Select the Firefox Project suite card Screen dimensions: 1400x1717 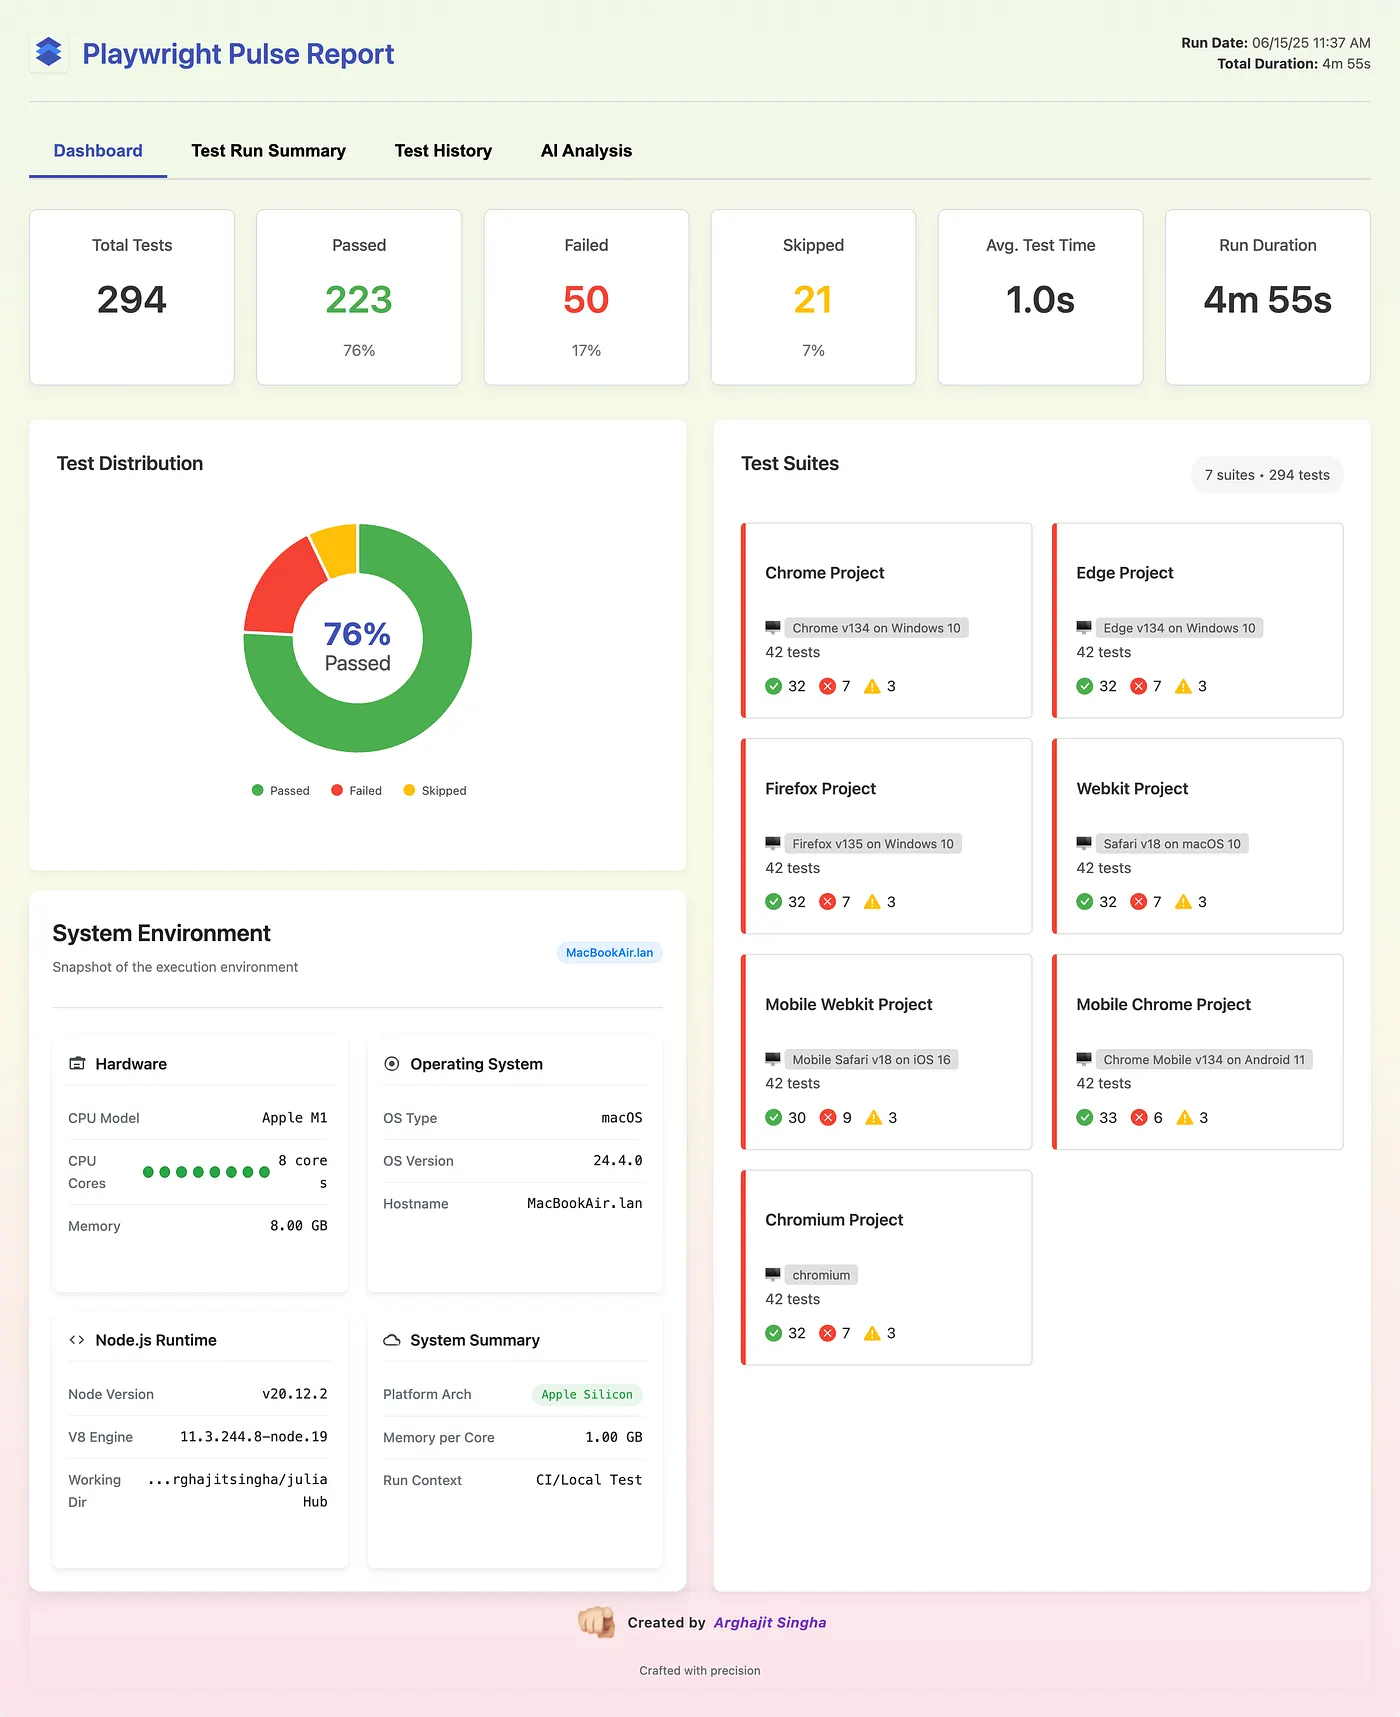(x=886, y=835)
